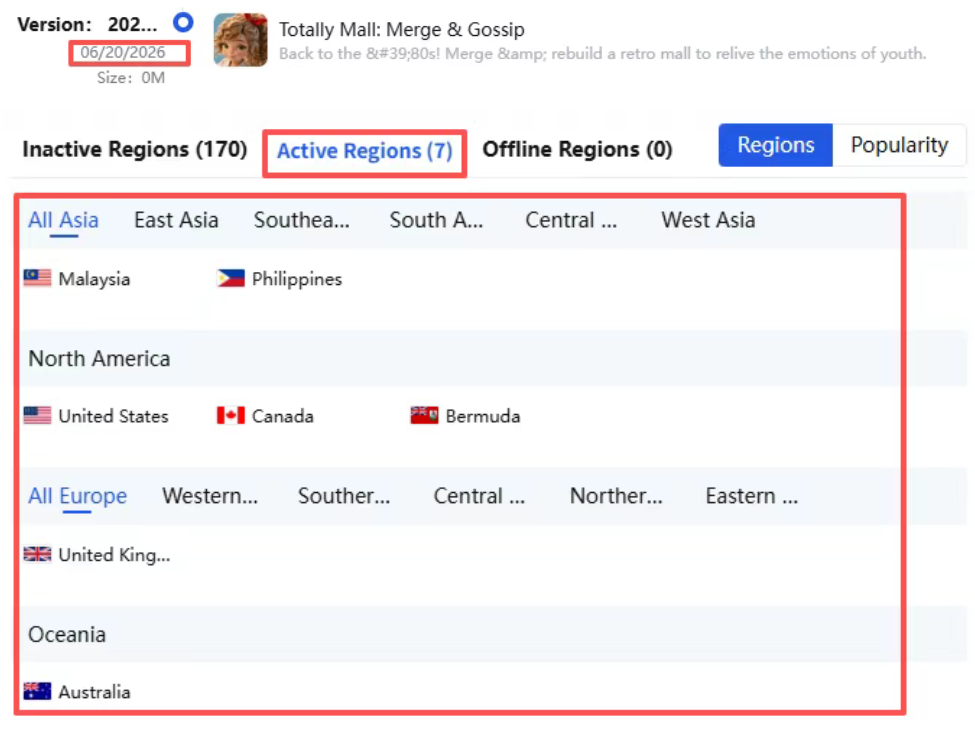Image resolution: width=975 pixels, height=729 pixels.
Task: Open the Inactive Regions (170) tab
Action: point(135,149)
